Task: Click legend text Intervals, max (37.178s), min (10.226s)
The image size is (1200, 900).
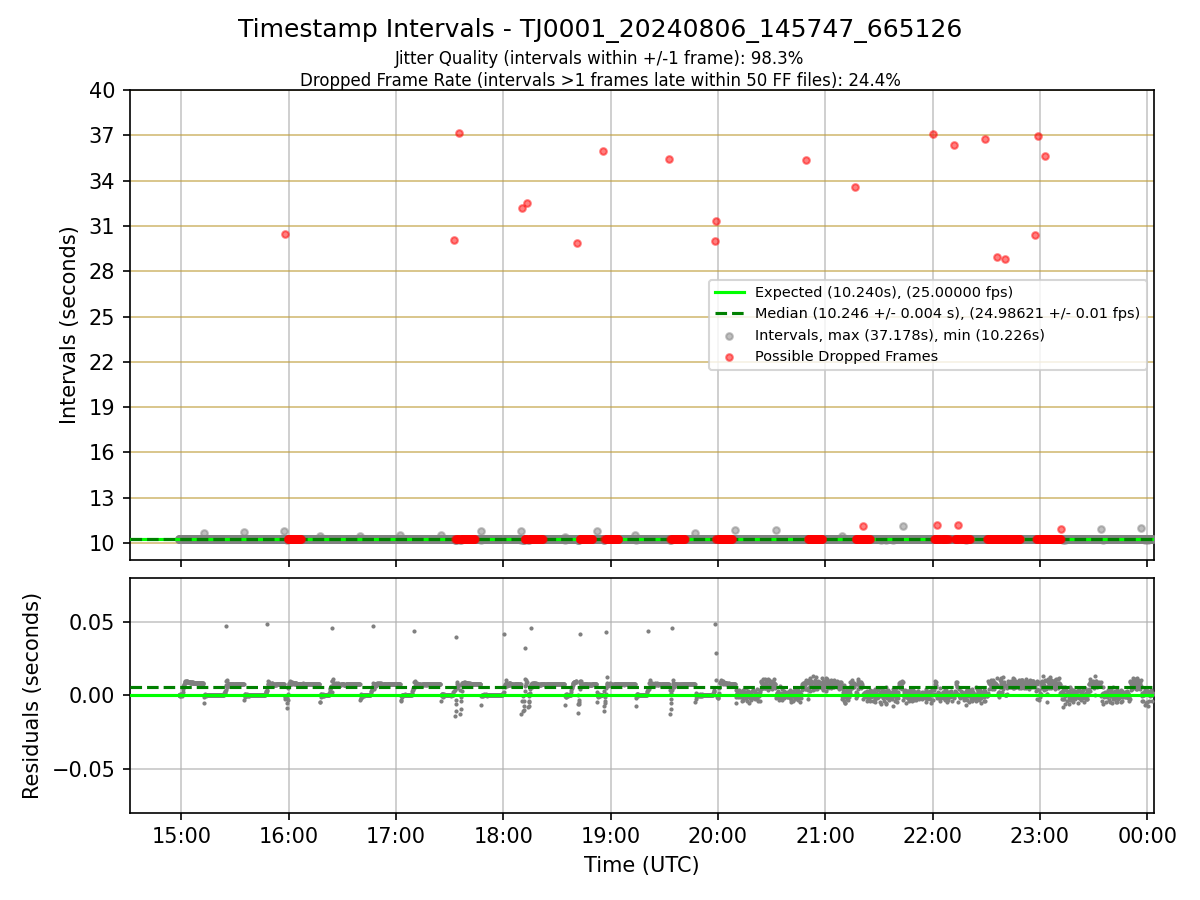Action: tap(900, 335)
